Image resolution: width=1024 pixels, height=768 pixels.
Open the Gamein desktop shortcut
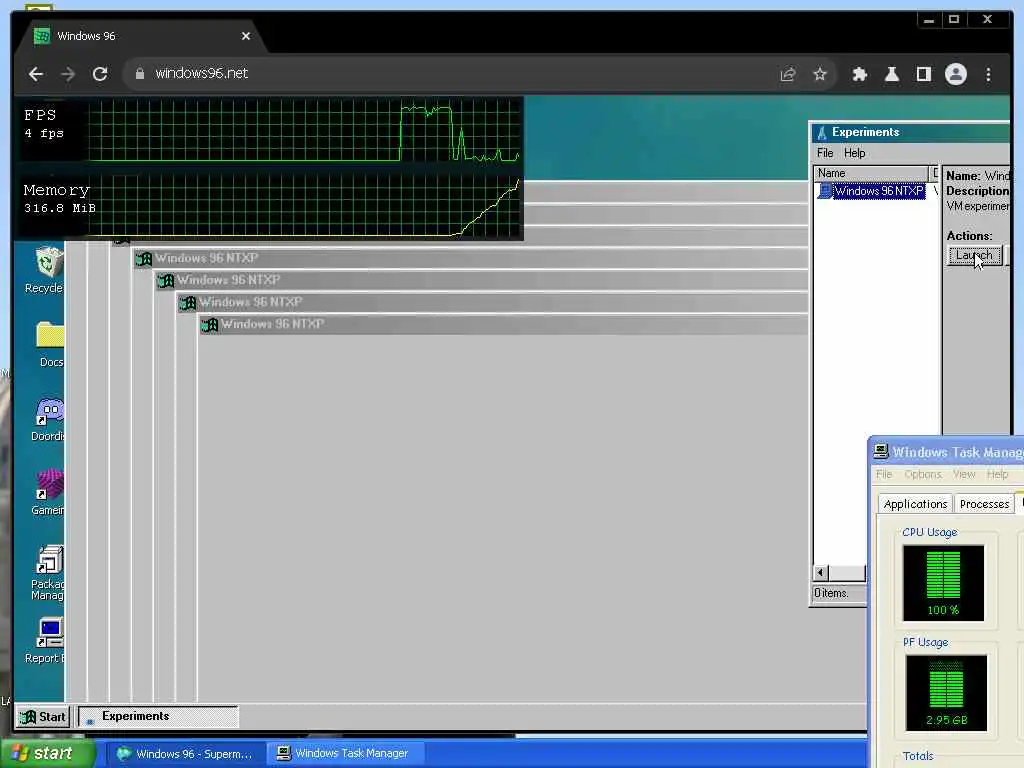tap(48, 492)
